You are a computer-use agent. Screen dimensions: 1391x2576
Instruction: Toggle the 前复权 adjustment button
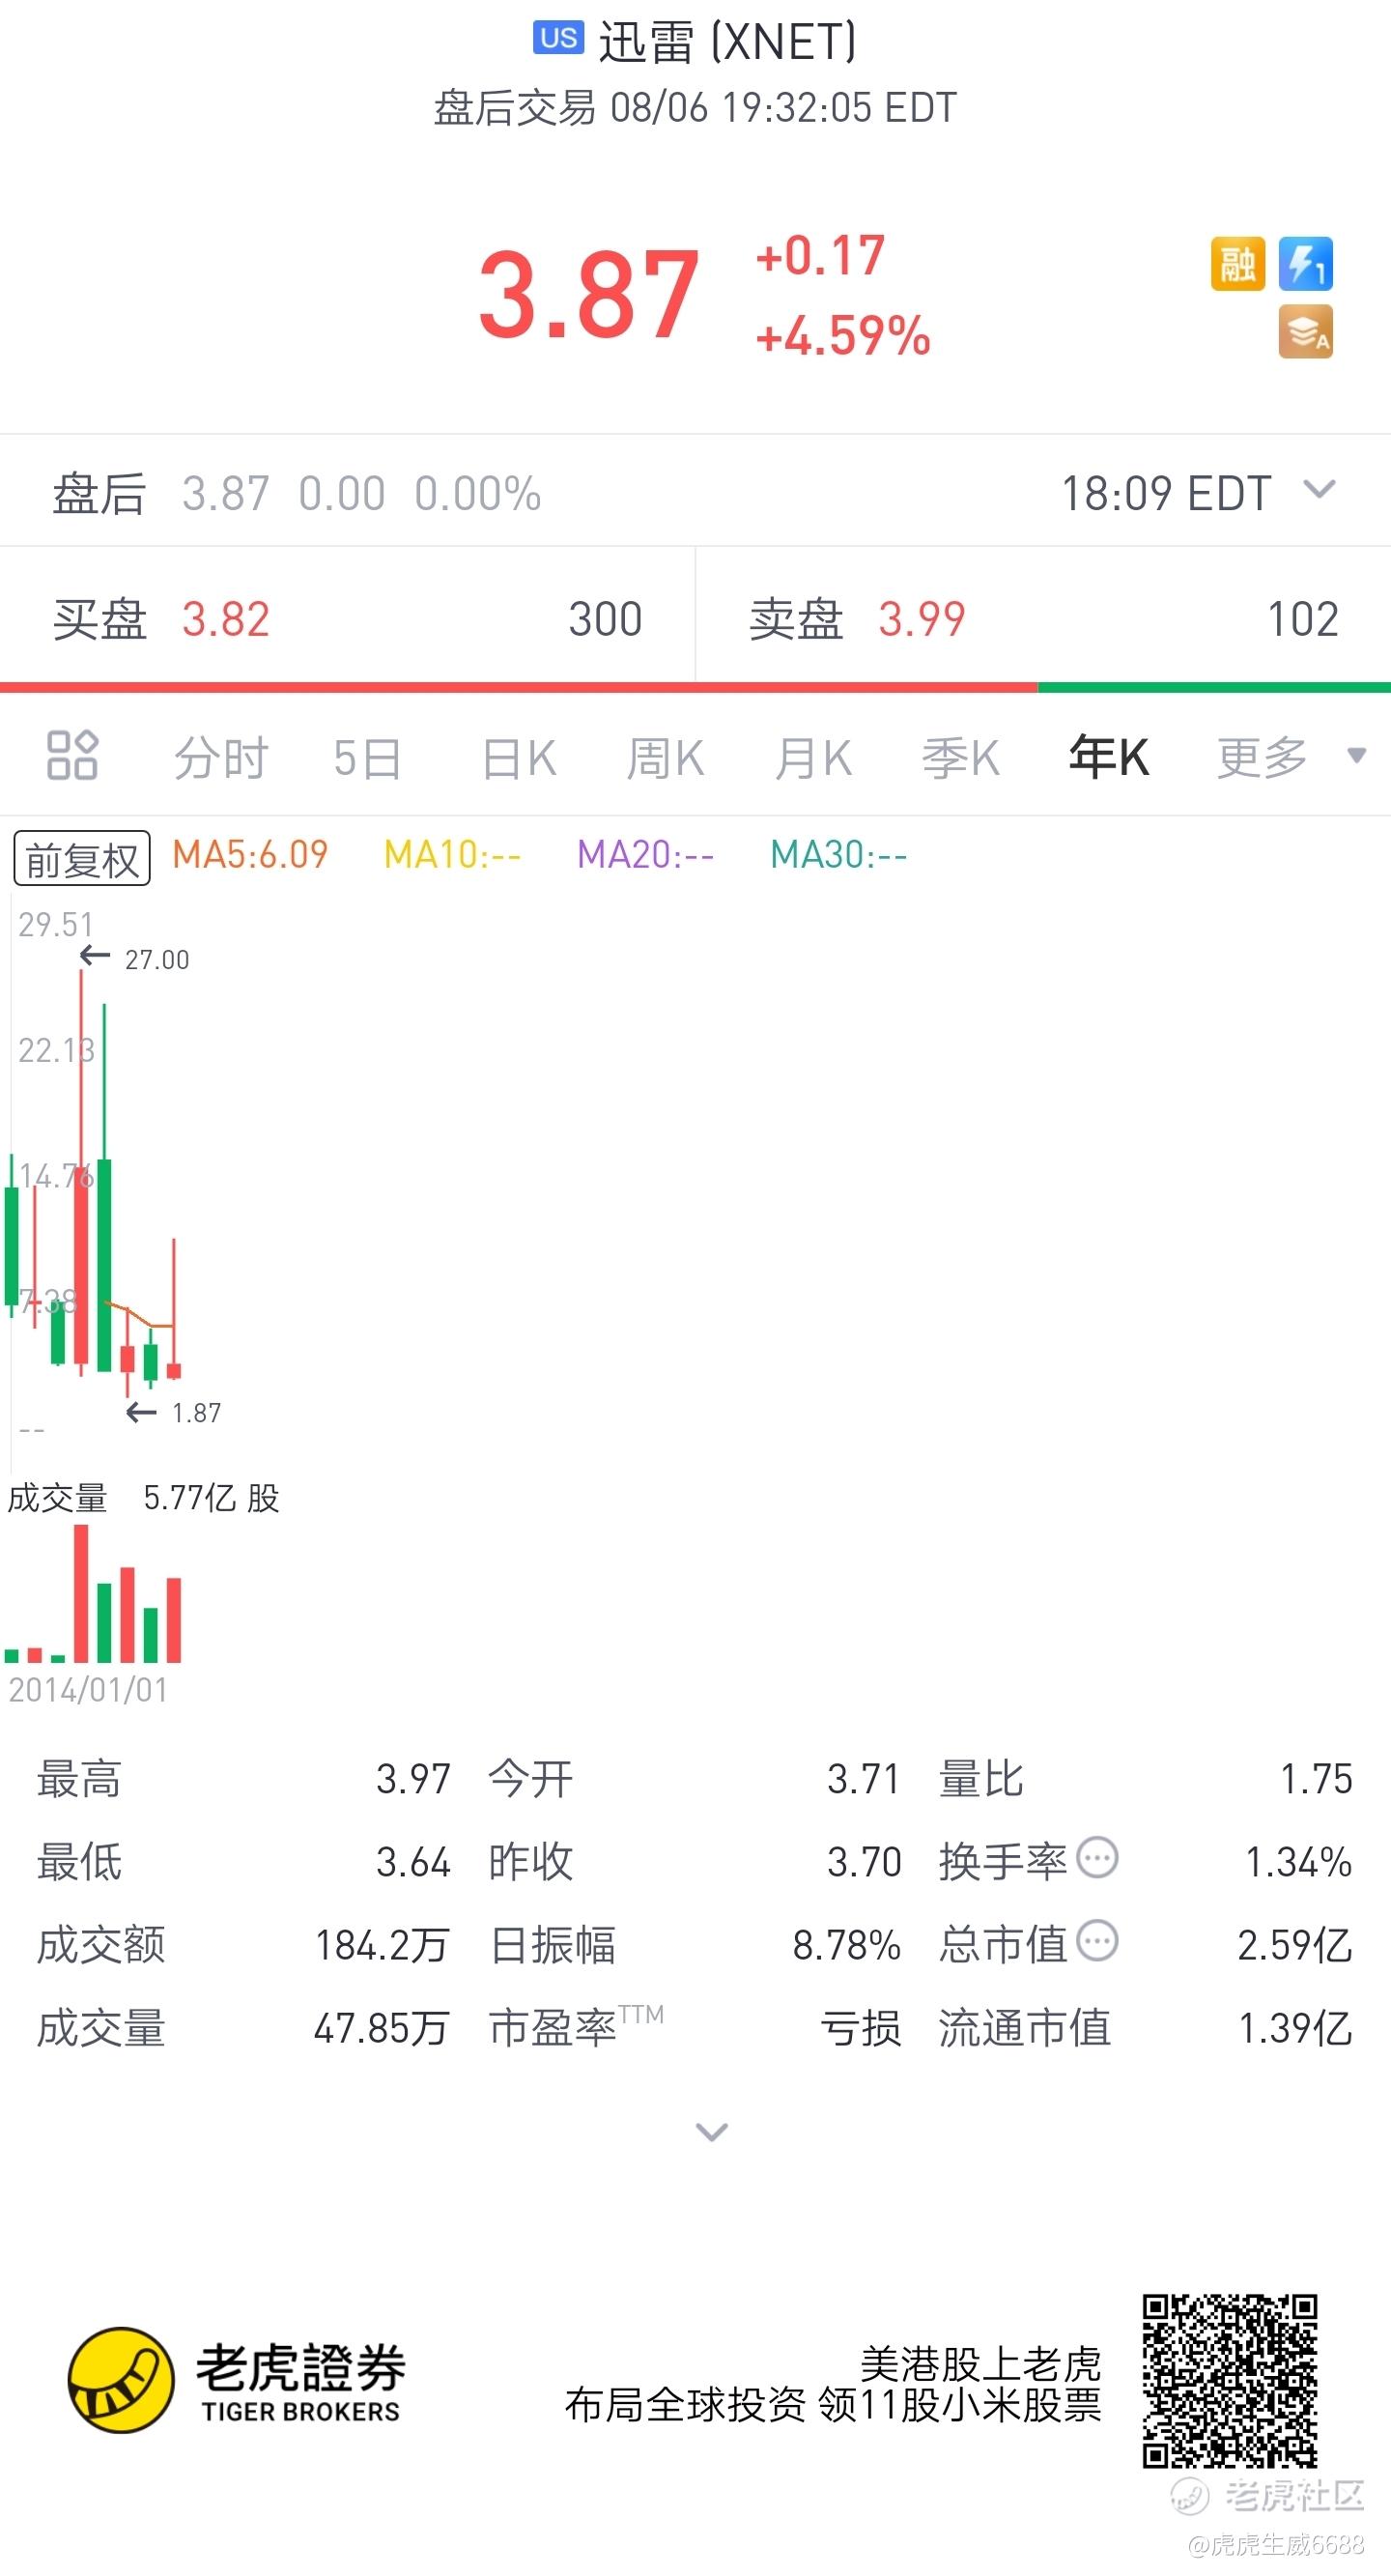(x=82, y=858)
